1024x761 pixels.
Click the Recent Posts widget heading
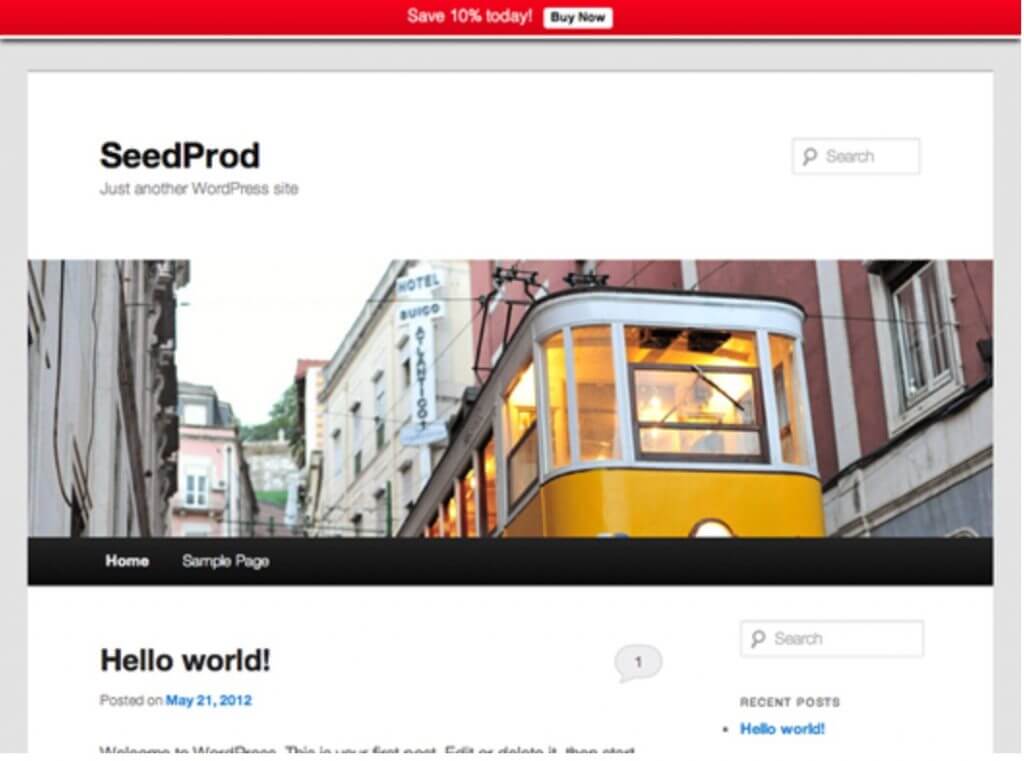(x=790, y=702)
